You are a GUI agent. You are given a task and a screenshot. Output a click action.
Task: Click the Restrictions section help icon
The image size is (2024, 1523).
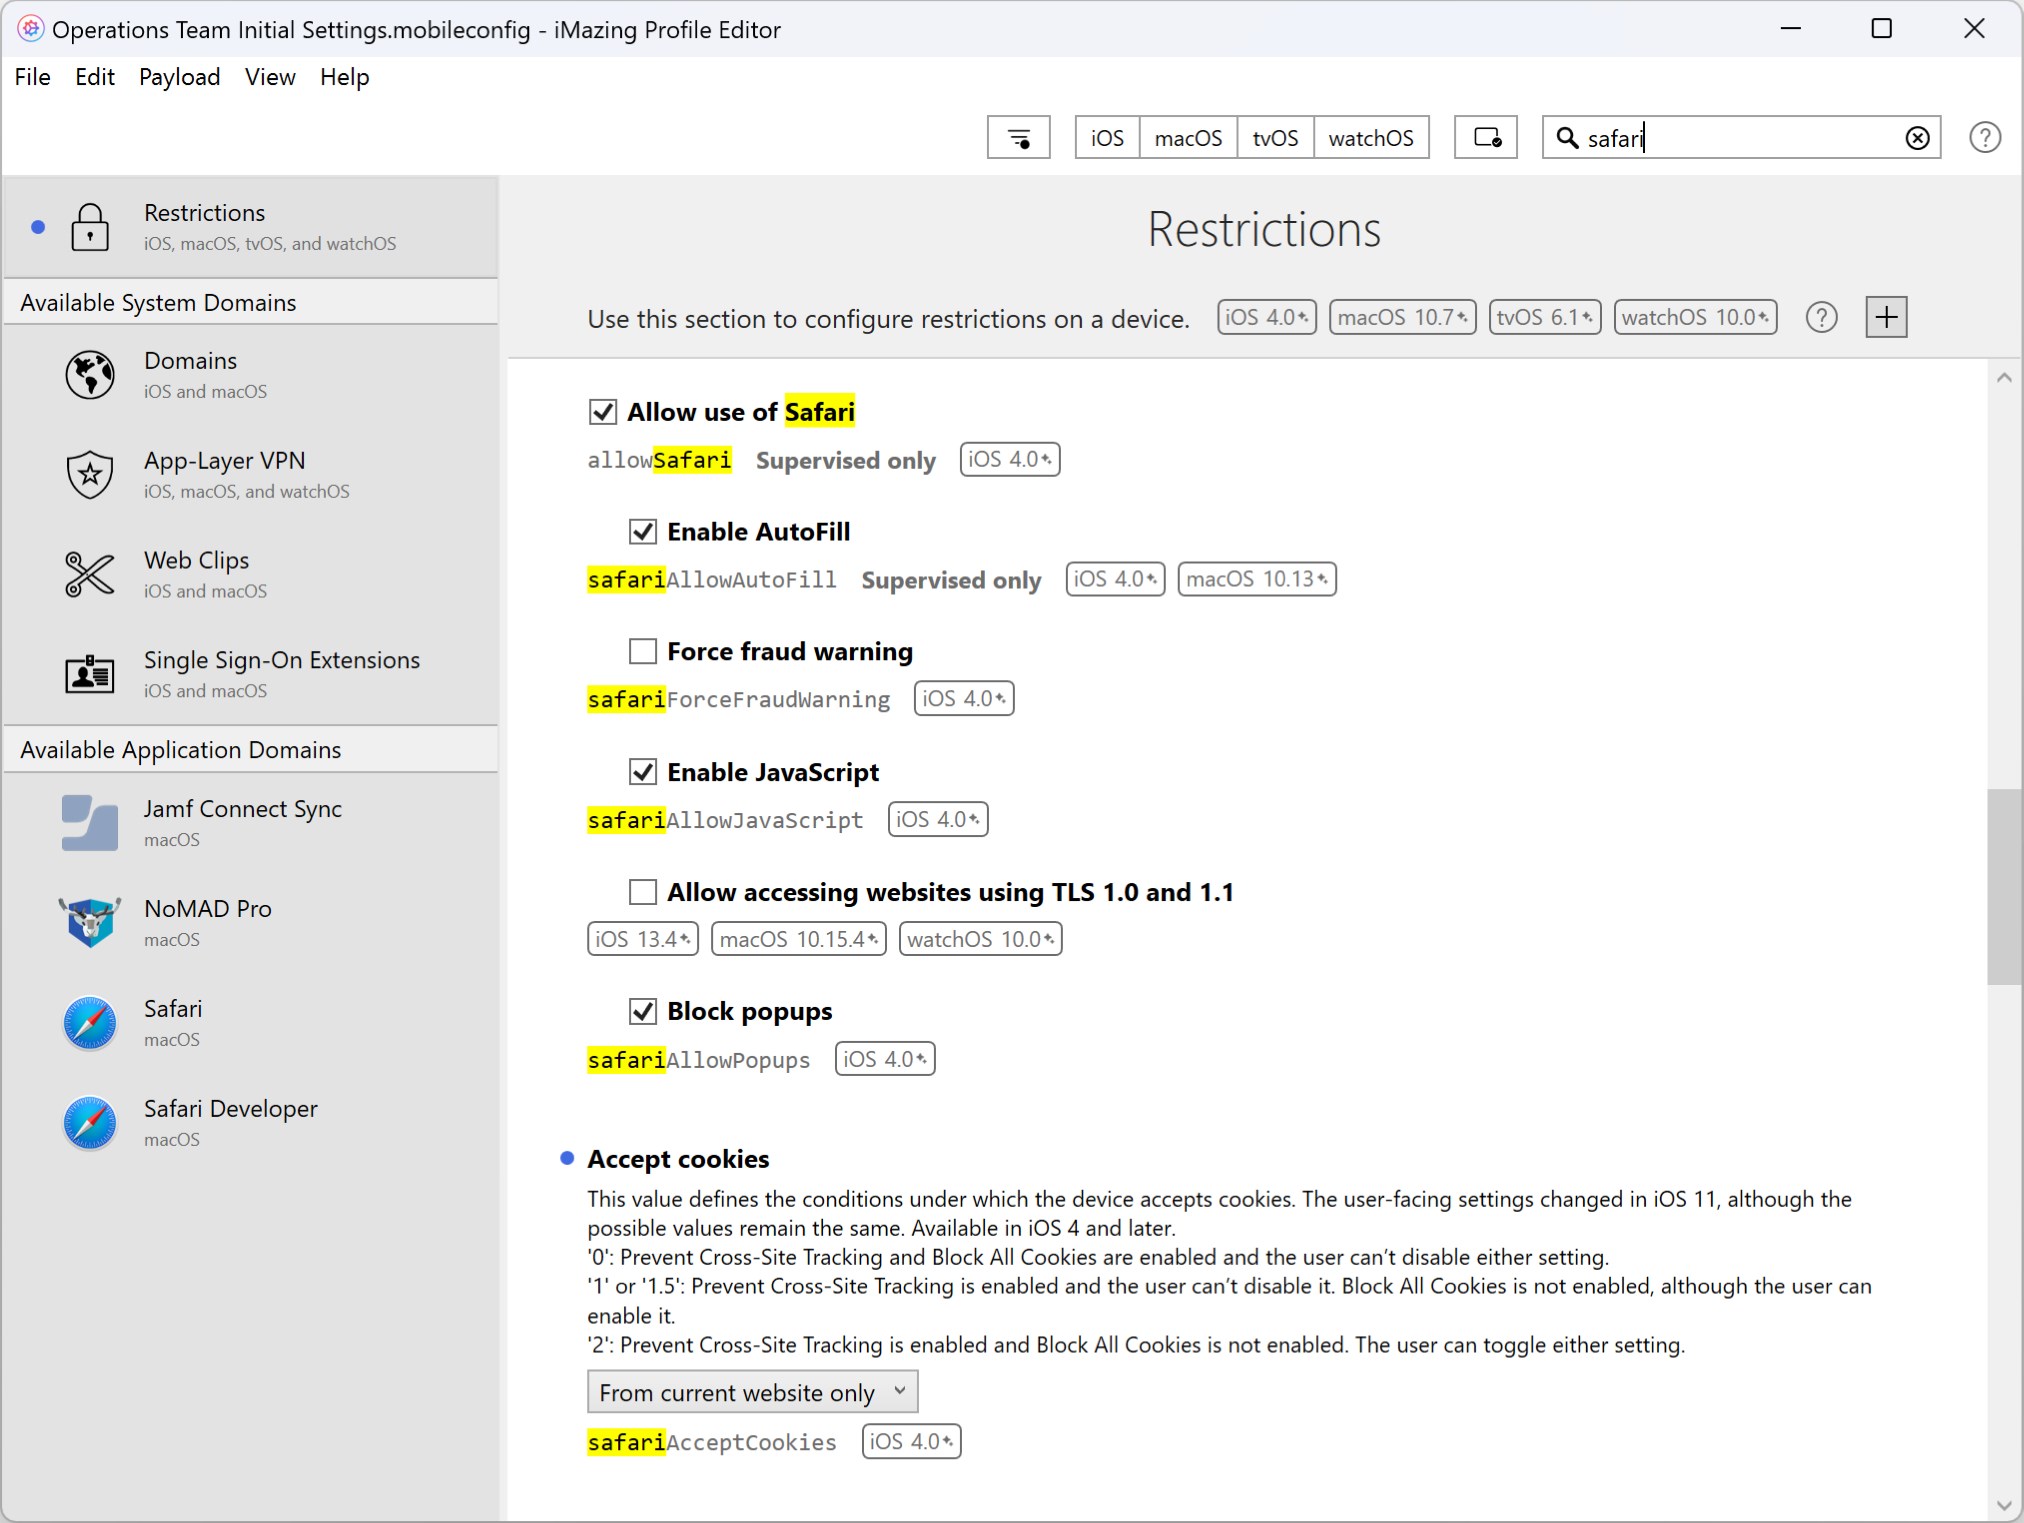1821,318
